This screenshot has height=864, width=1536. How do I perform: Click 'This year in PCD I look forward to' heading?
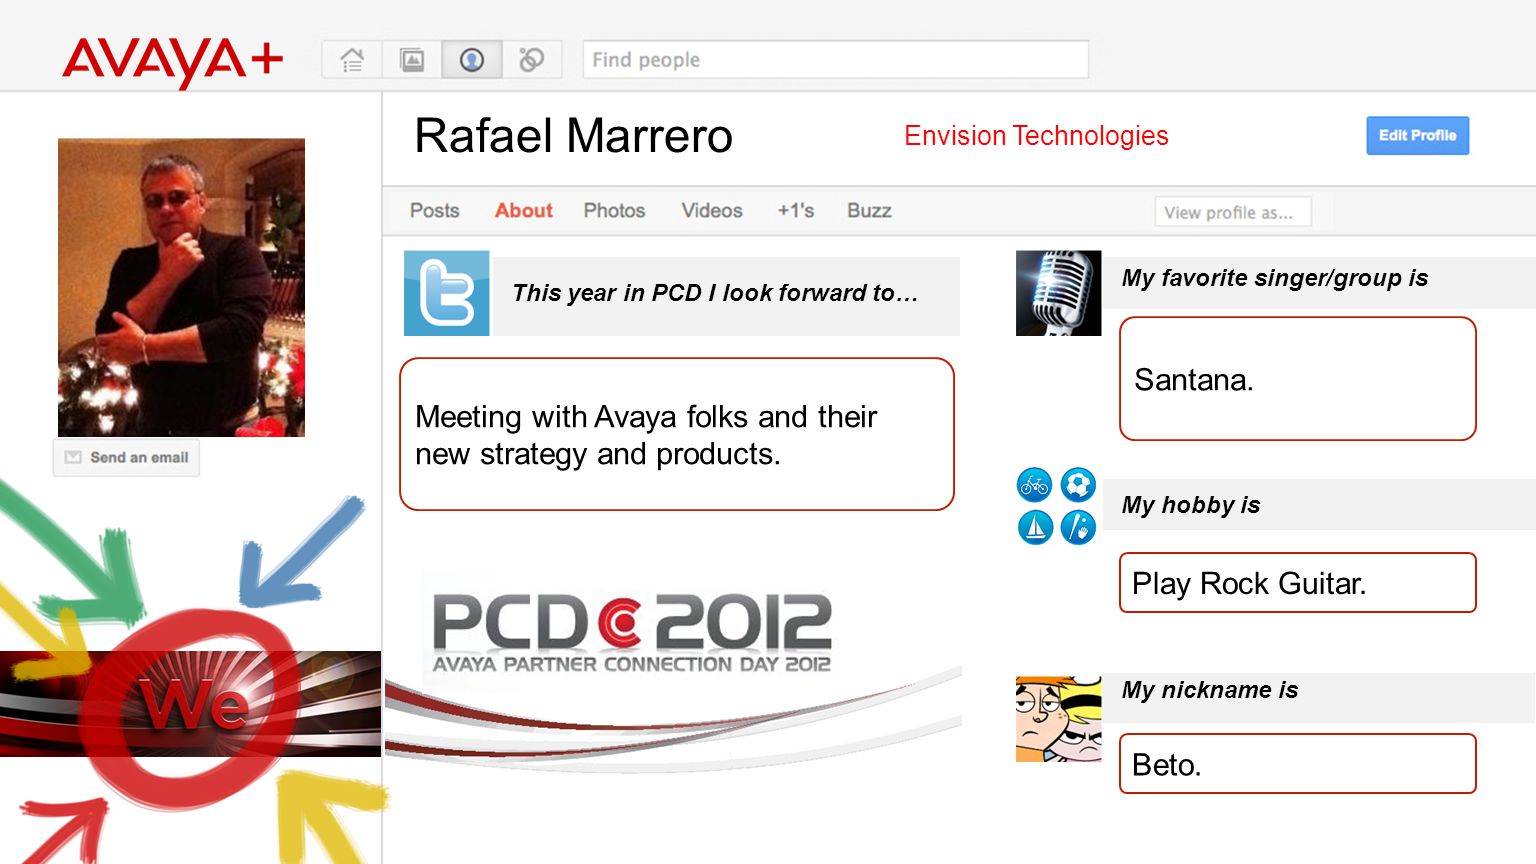[715, 293]
